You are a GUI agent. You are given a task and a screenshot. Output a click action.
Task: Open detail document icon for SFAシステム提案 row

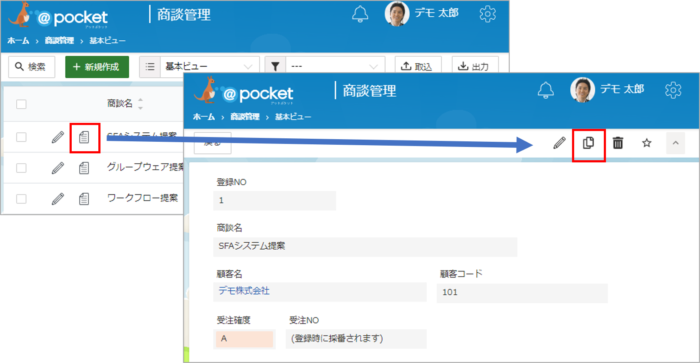pyautogui.click(x=84, y=138)
